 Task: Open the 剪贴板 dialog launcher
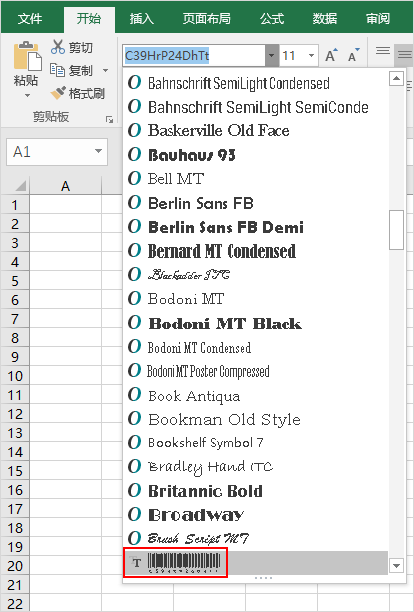coord(110,119)
